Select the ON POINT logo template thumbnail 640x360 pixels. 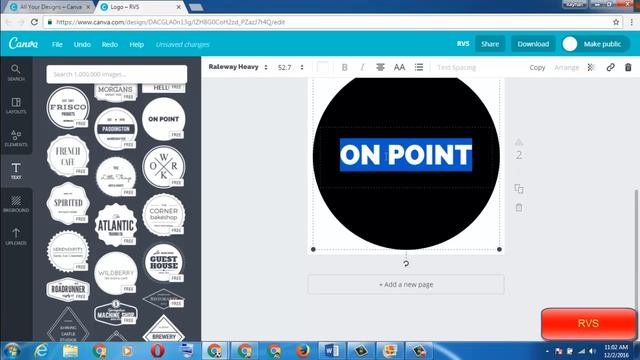[164, 119]
